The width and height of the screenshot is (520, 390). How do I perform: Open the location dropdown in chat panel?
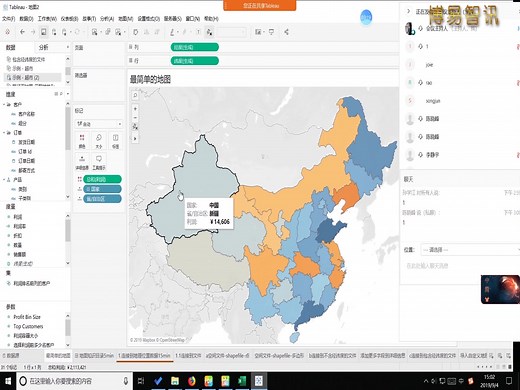click(470, 250)
